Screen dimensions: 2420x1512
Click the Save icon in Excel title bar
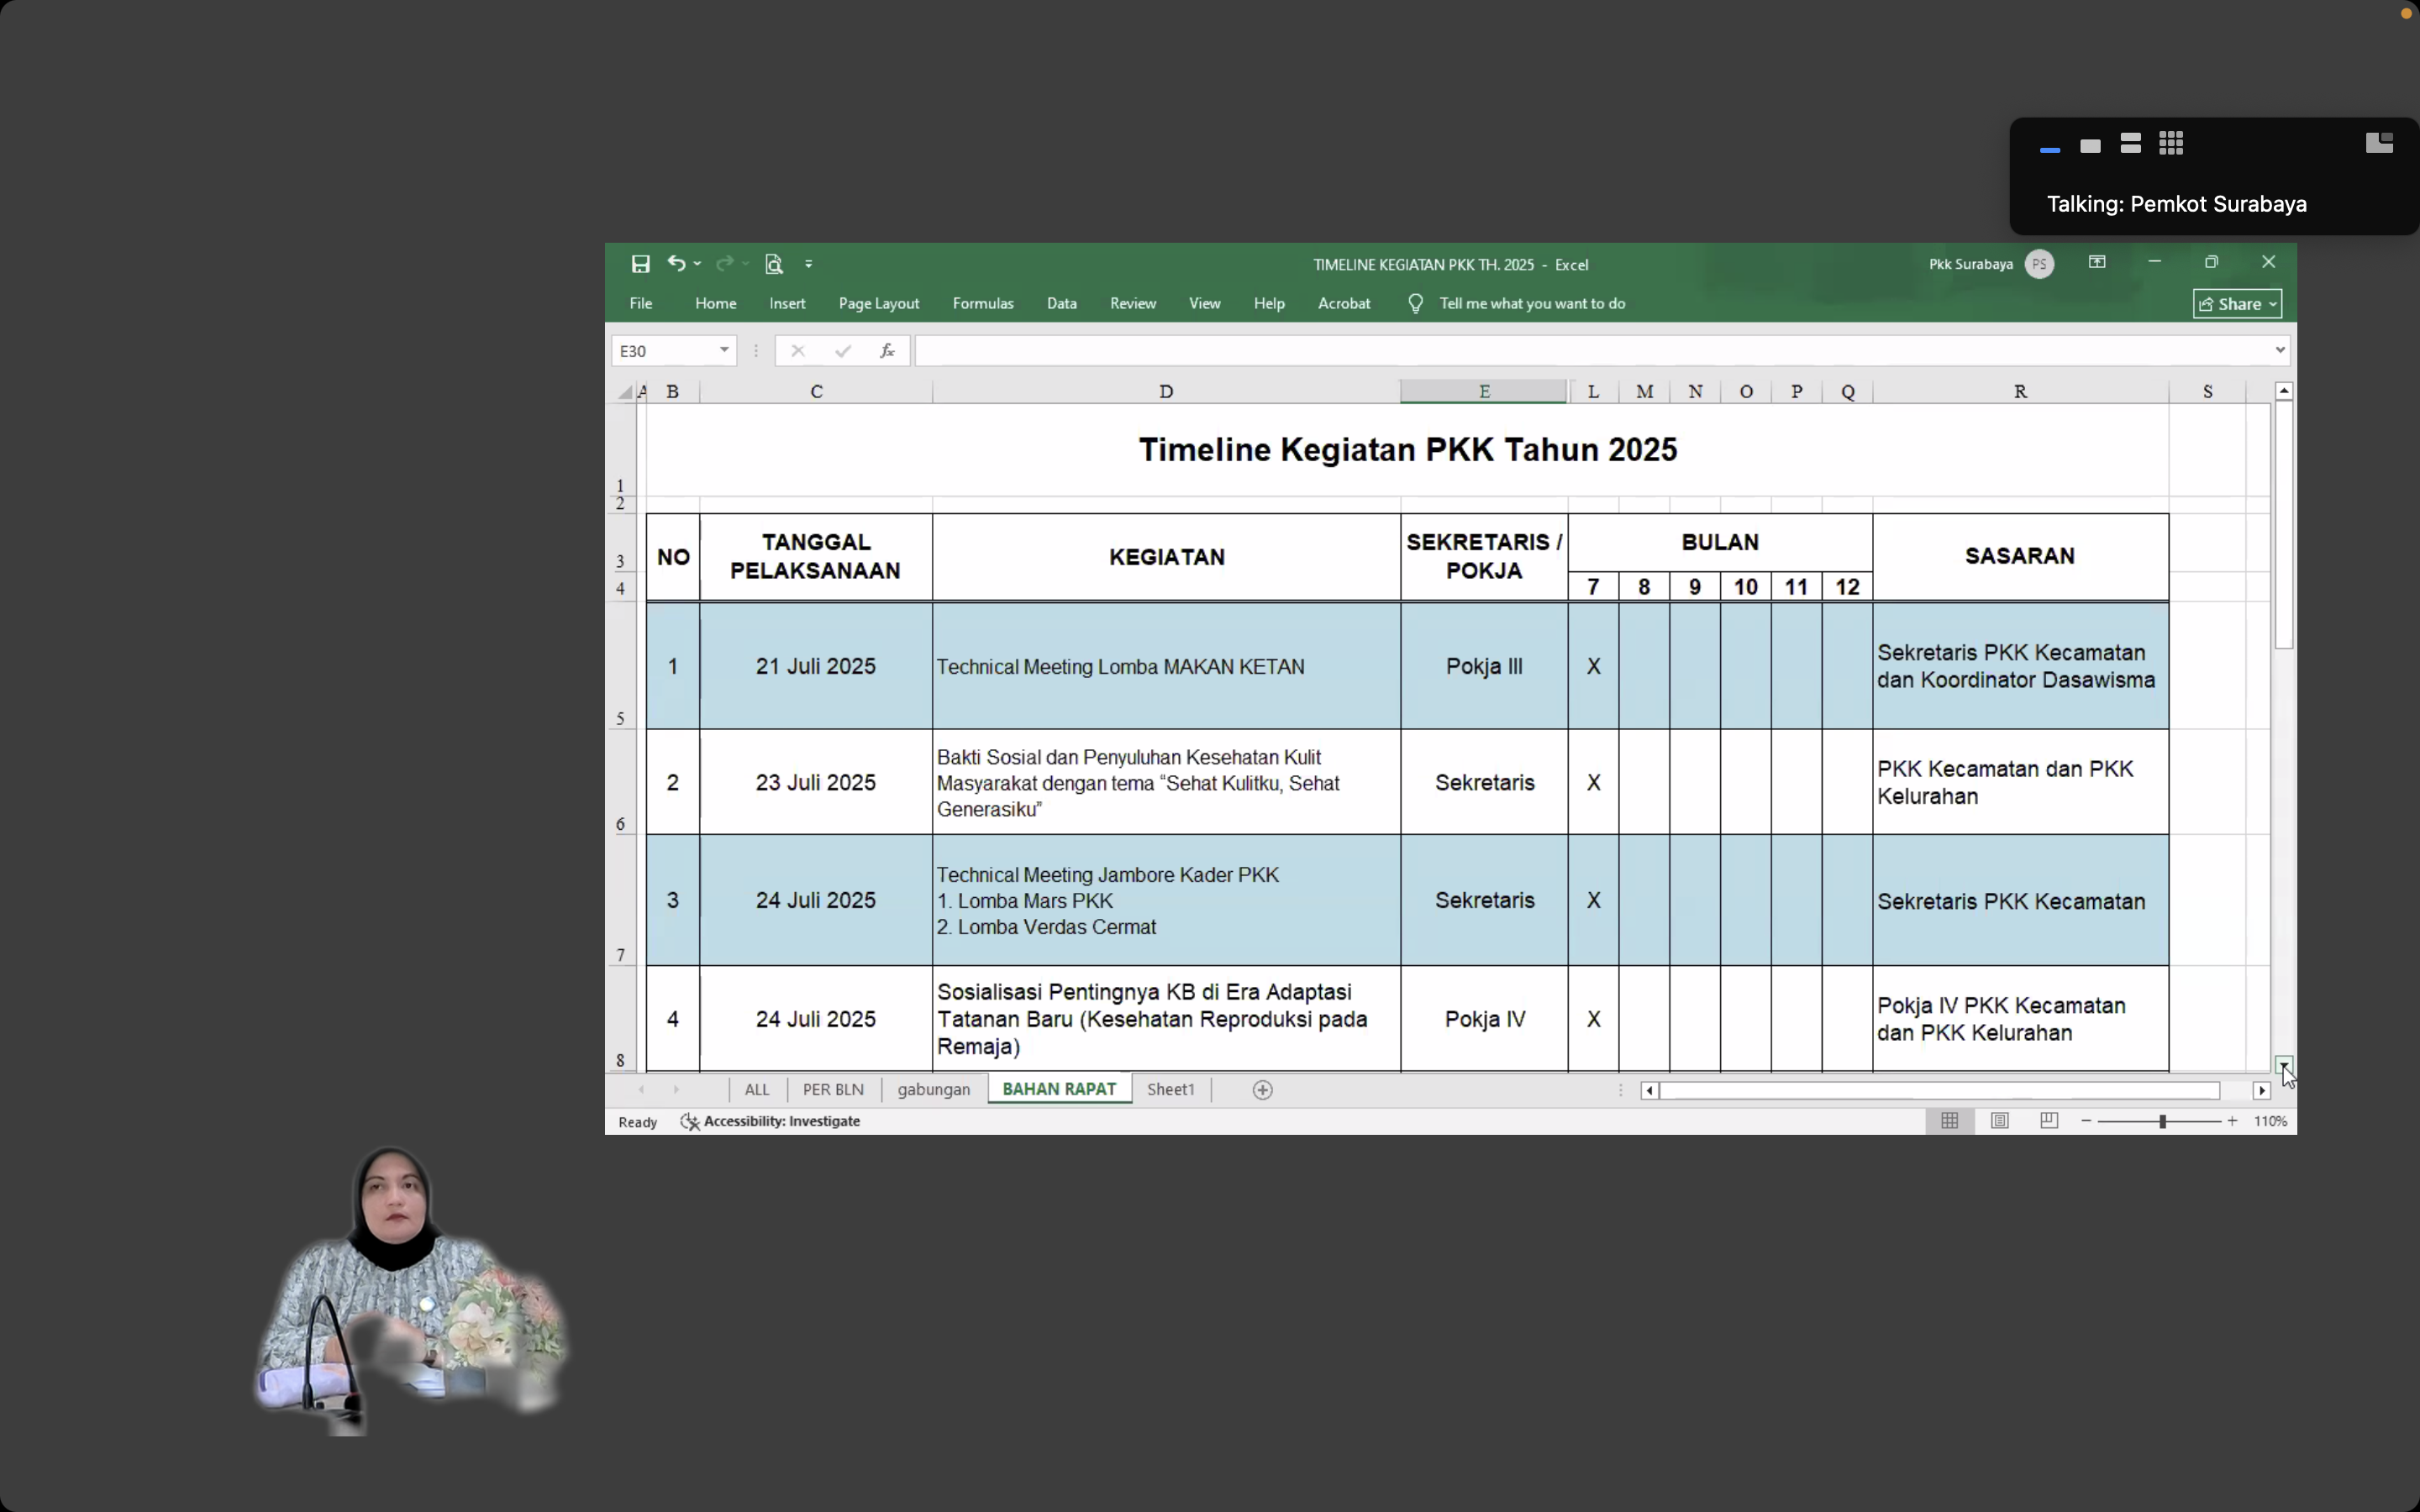coord(641,264)
